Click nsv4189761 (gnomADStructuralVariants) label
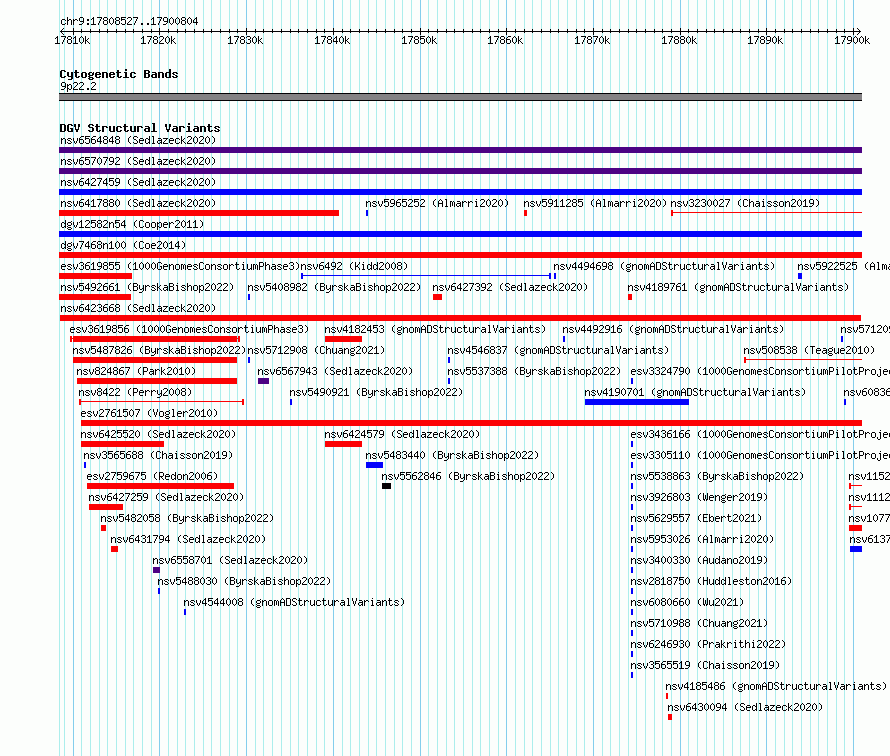 (x=738, y=287)
